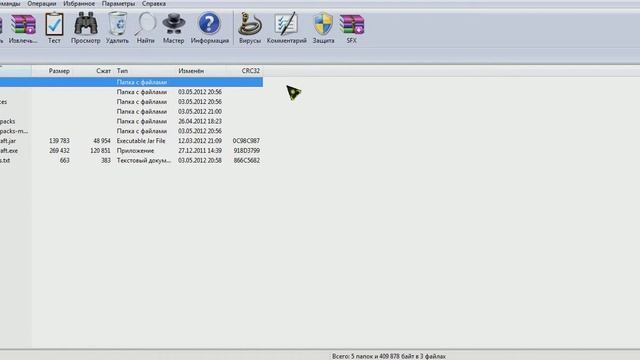Click packed size value 120 851

(100, 151)
